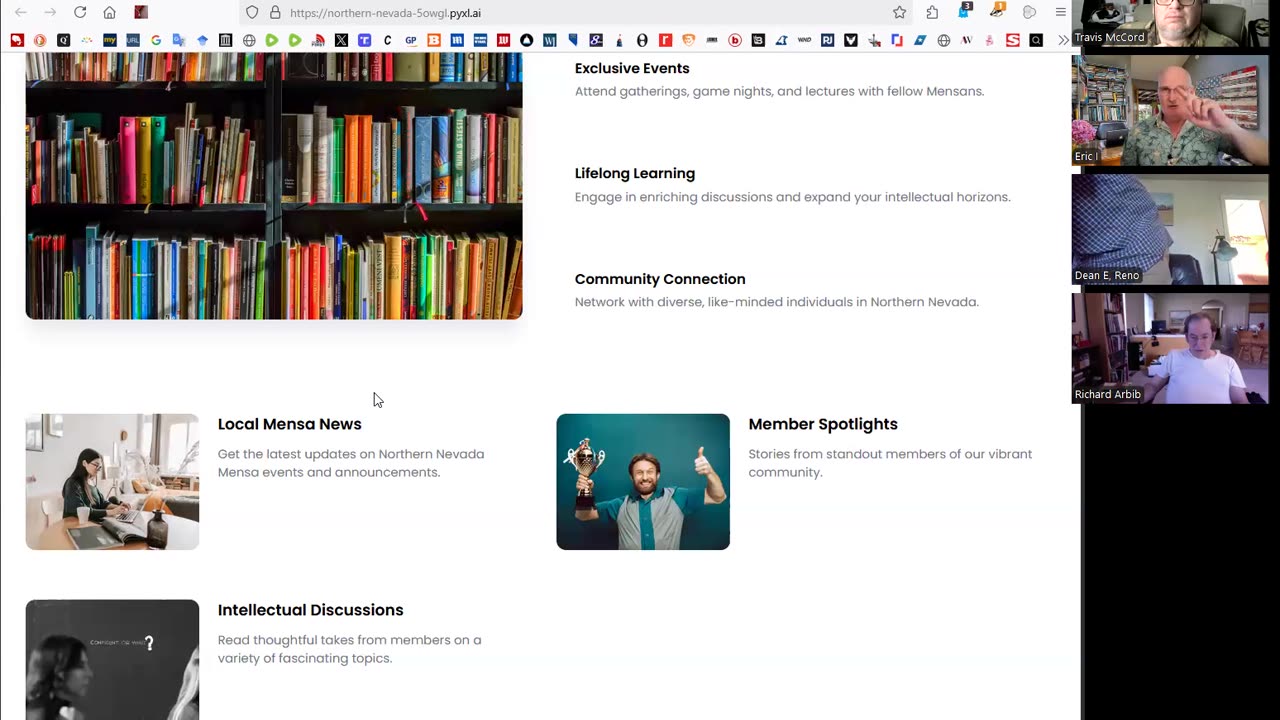
Task: Open the GoFundMe 'GP' bookmark
Action: tap(411, 40)
